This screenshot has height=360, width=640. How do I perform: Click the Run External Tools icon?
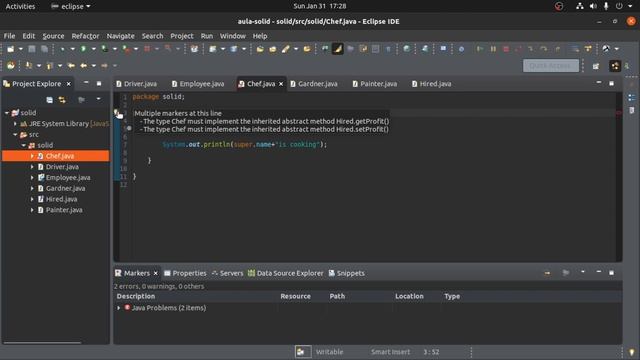point(126,49)
